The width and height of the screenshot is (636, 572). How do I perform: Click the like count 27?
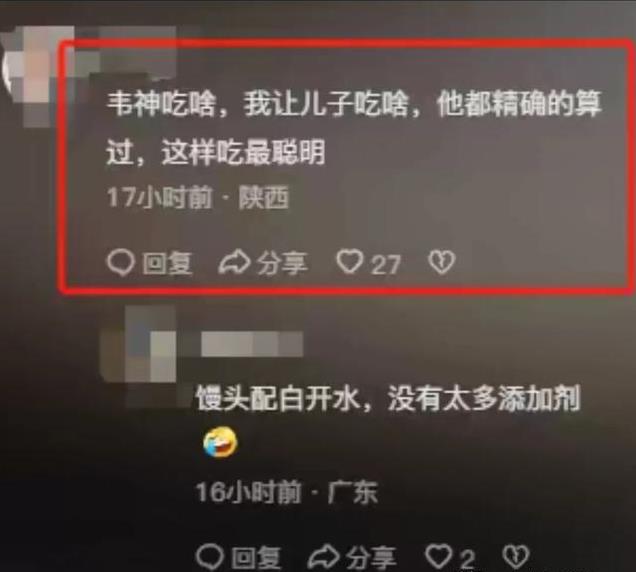[x=386, y=264]
